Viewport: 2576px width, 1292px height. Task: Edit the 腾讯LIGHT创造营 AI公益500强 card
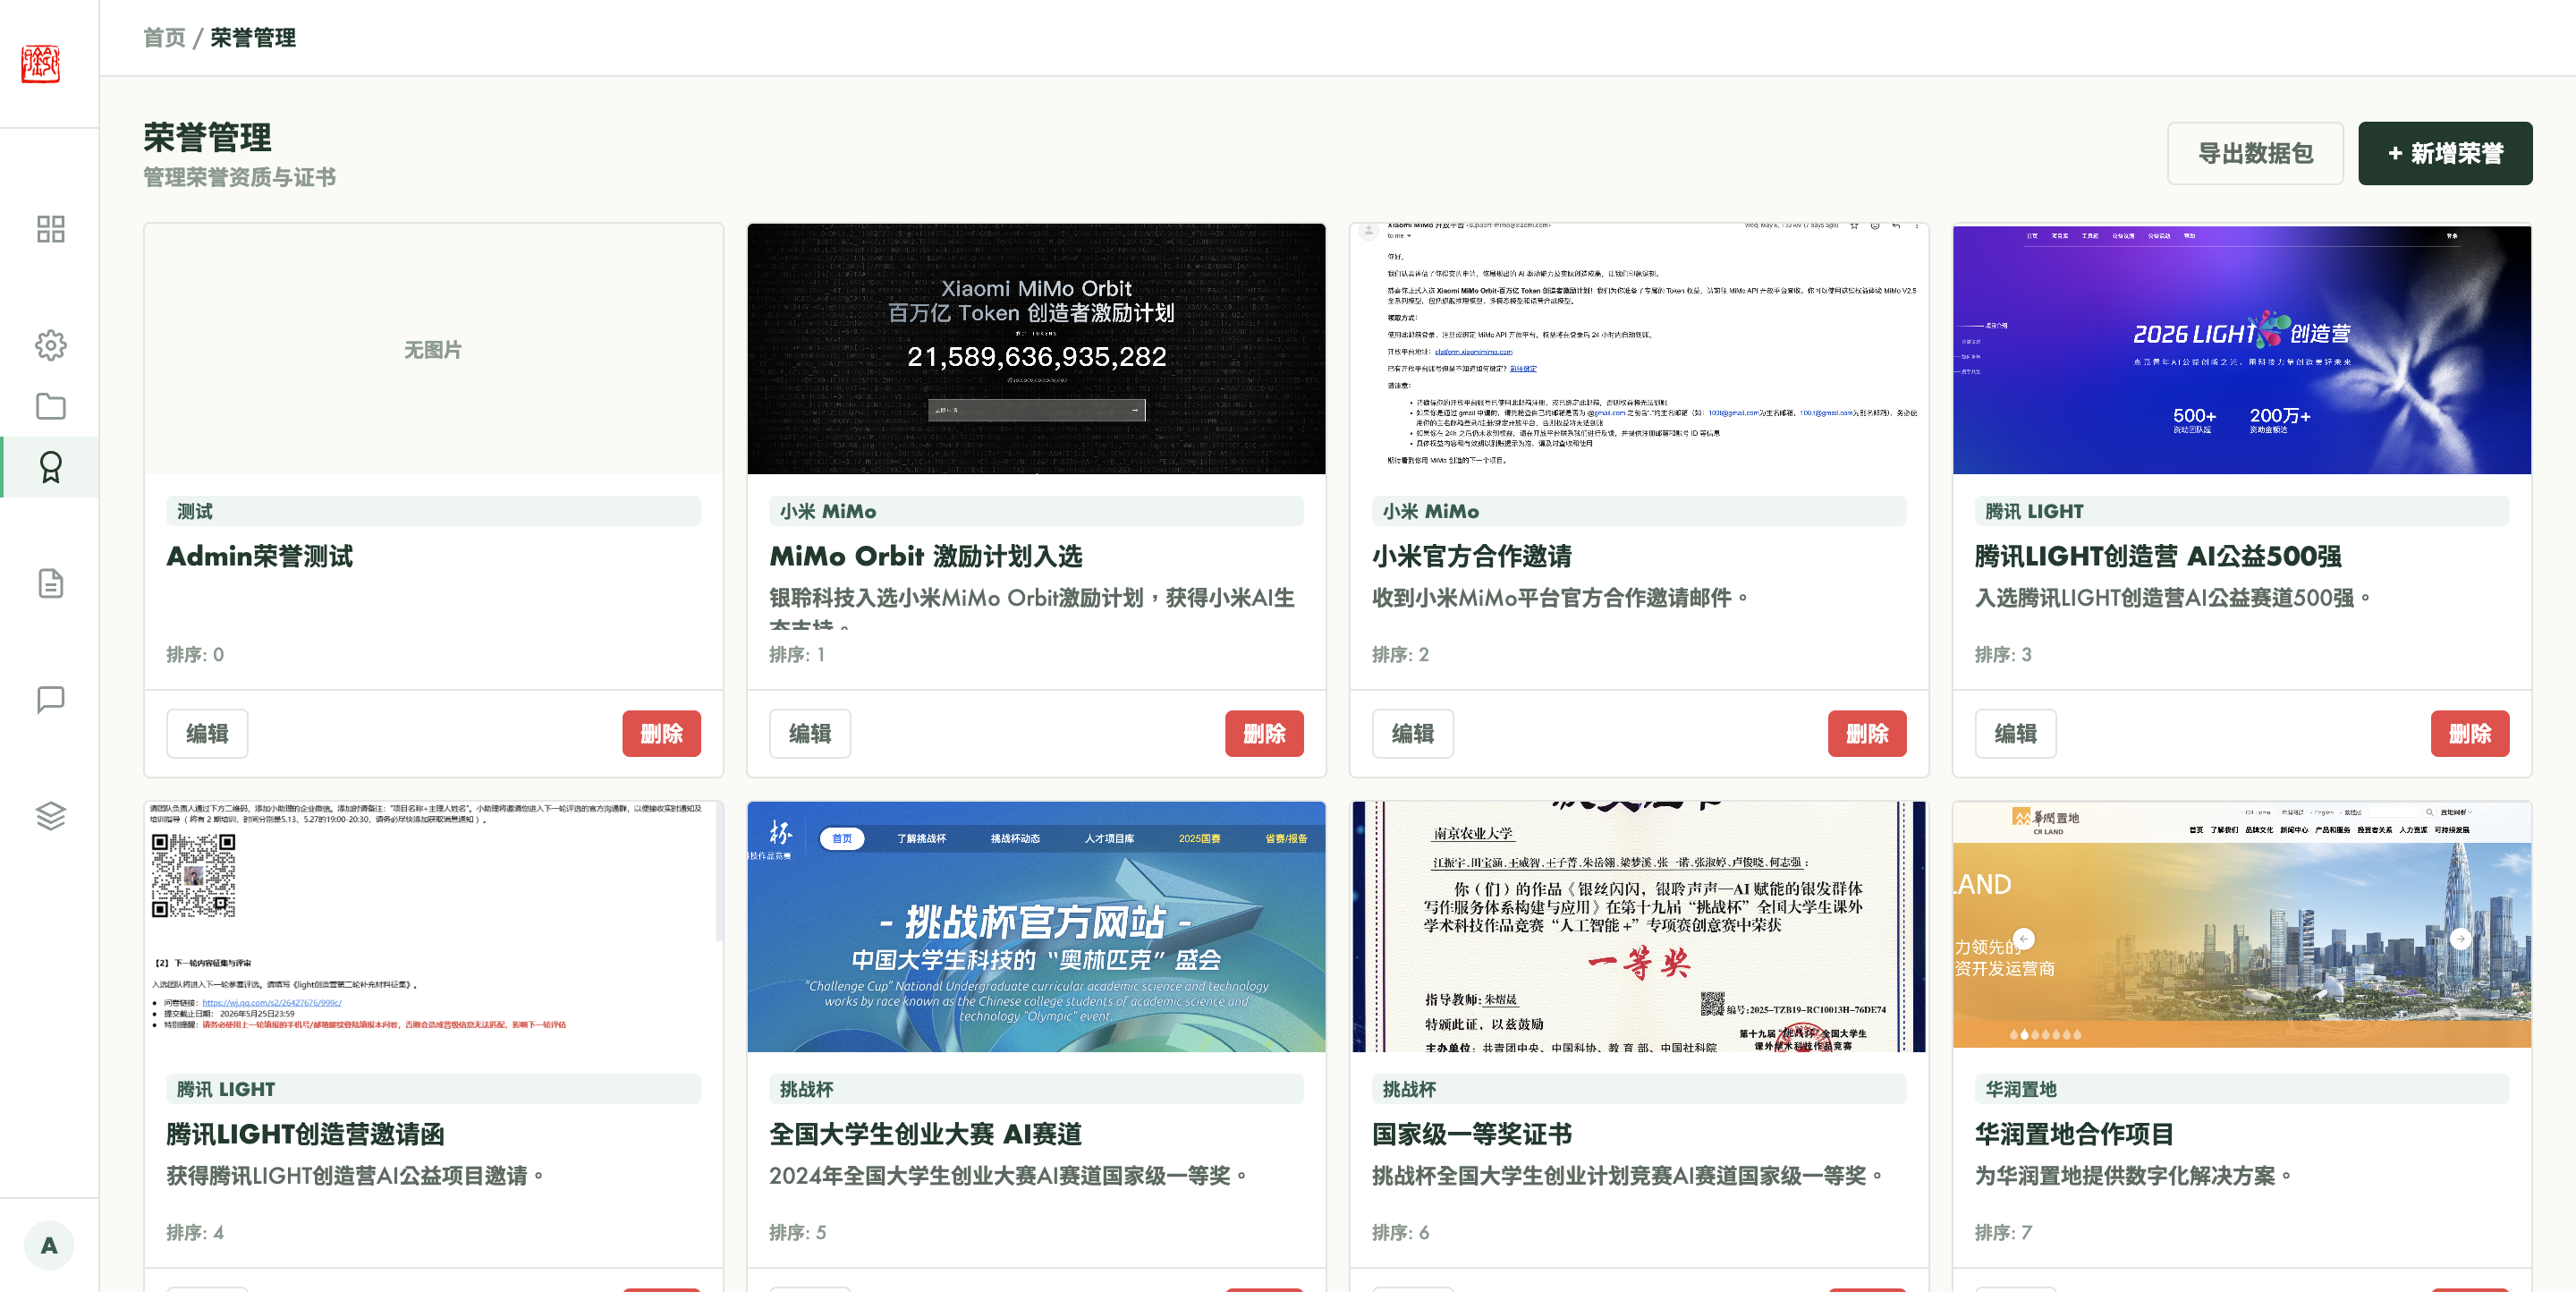coord(2016,733)
